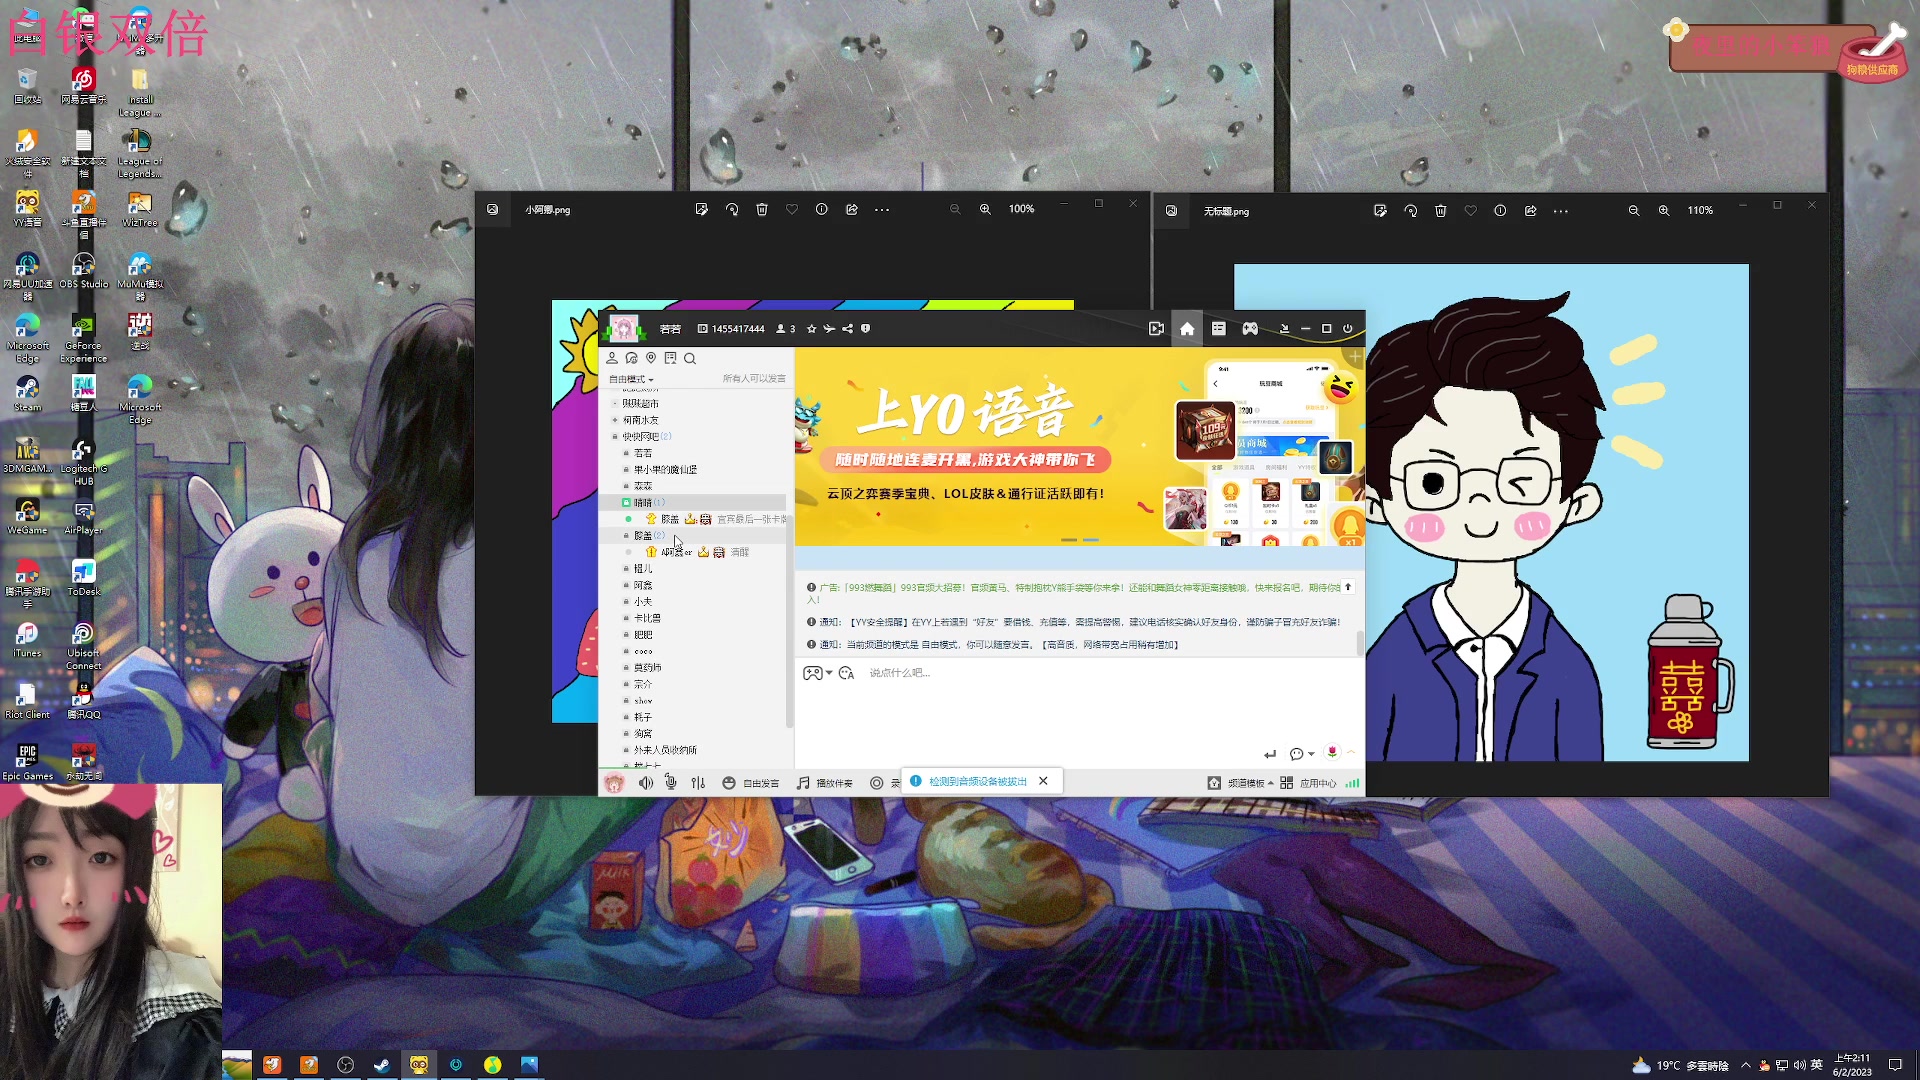1920x1080 pixels.
Task: Click the report shield icon in the YY header
Action: coord(866,328)
